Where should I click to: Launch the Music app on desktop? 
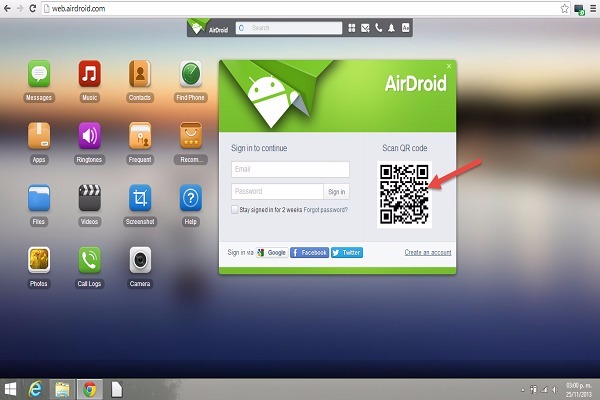click(90, 75)
